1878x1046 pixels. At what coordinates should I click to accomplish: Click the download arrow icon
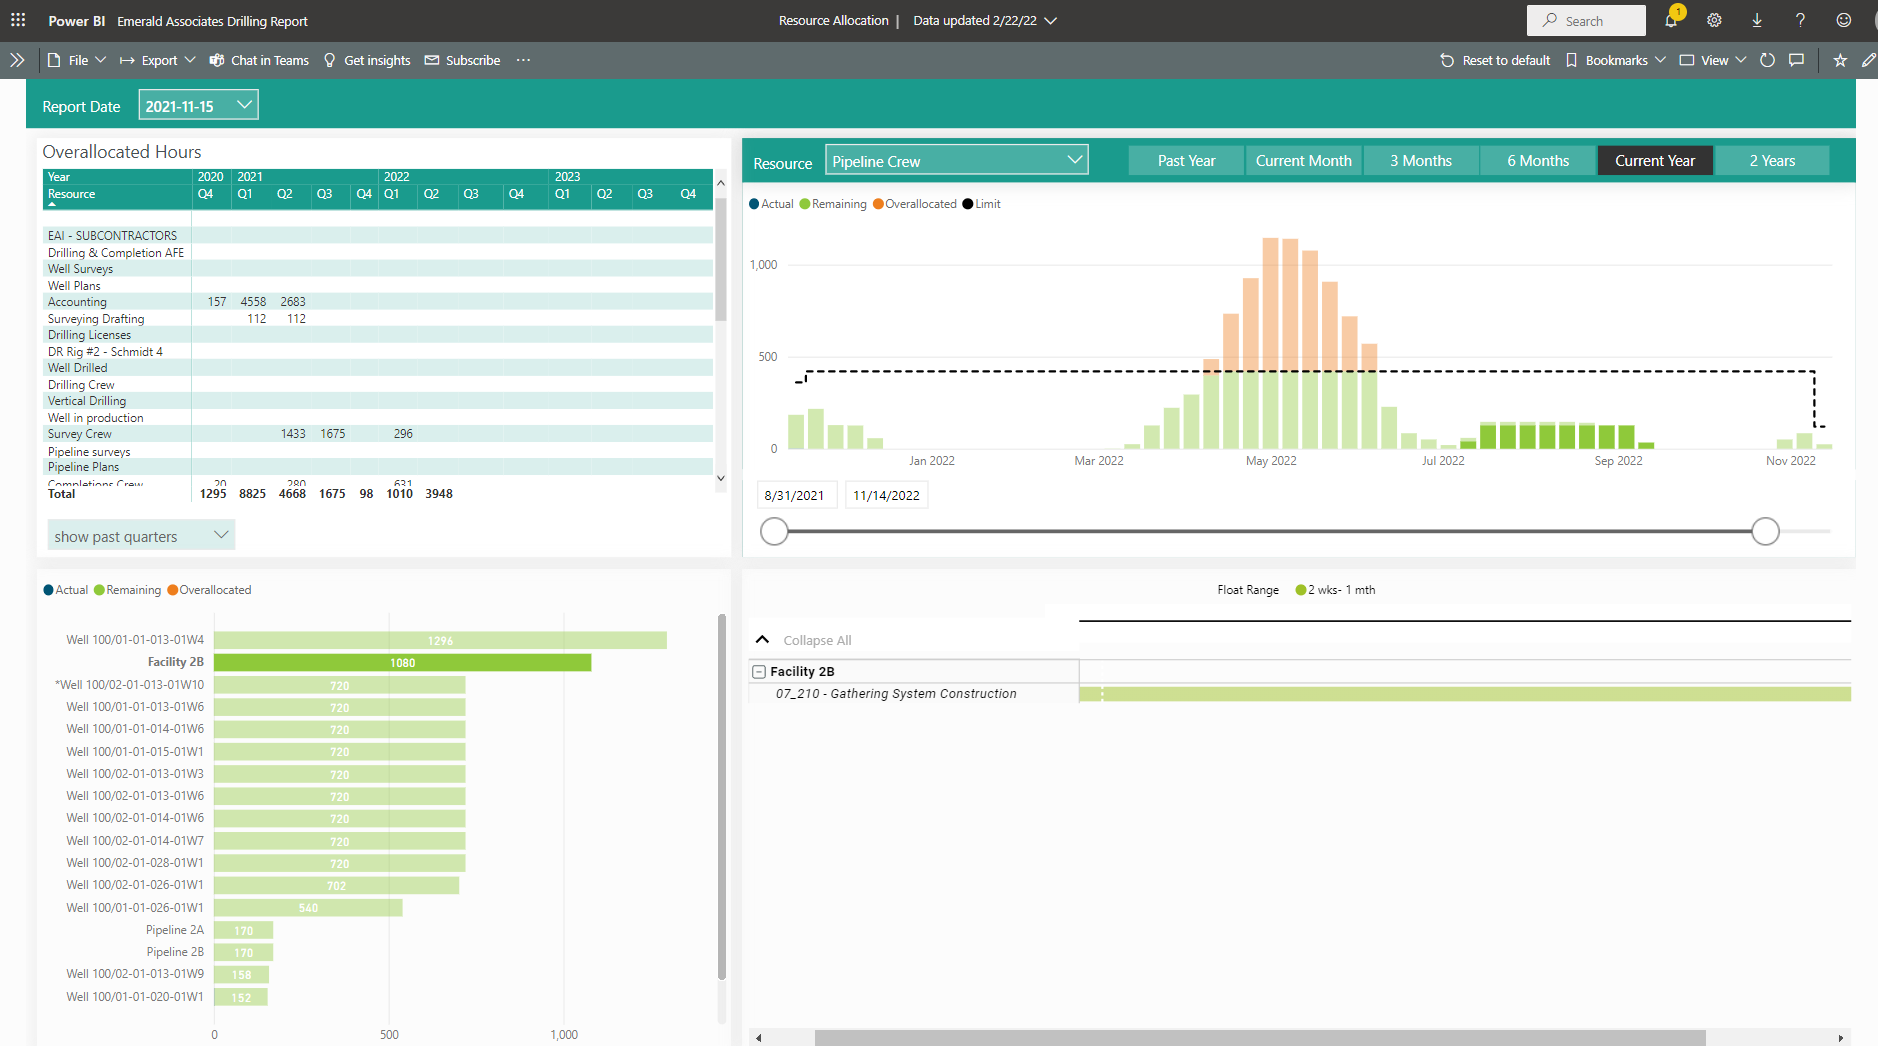click(x=1757, y=21)
